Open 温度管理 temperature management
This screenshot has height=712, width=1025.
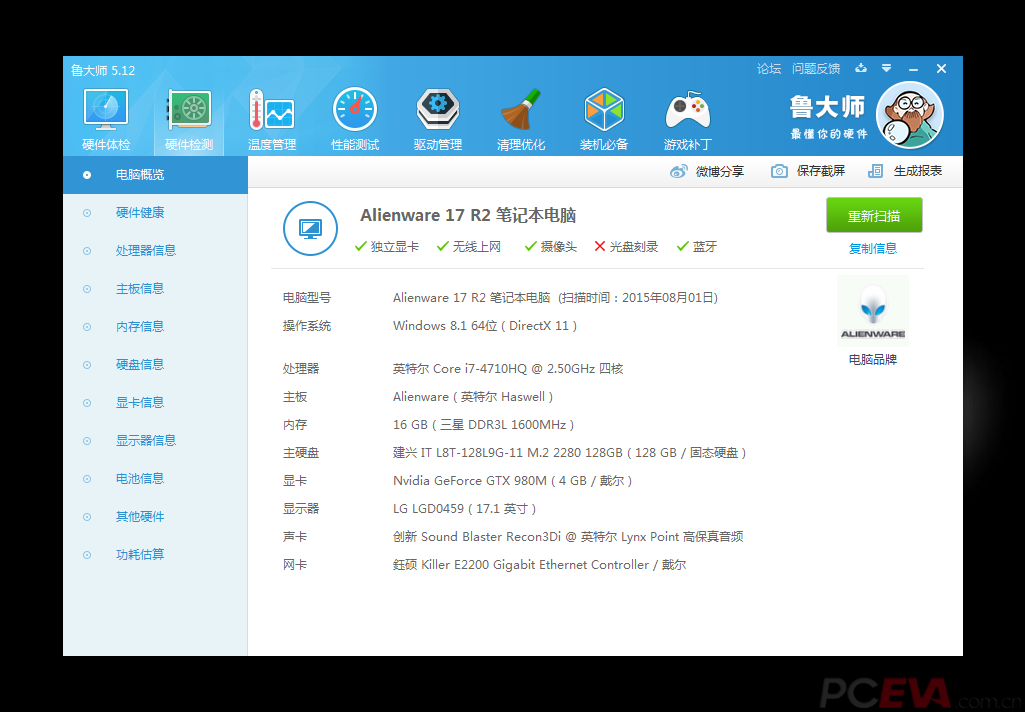(272, 119)
